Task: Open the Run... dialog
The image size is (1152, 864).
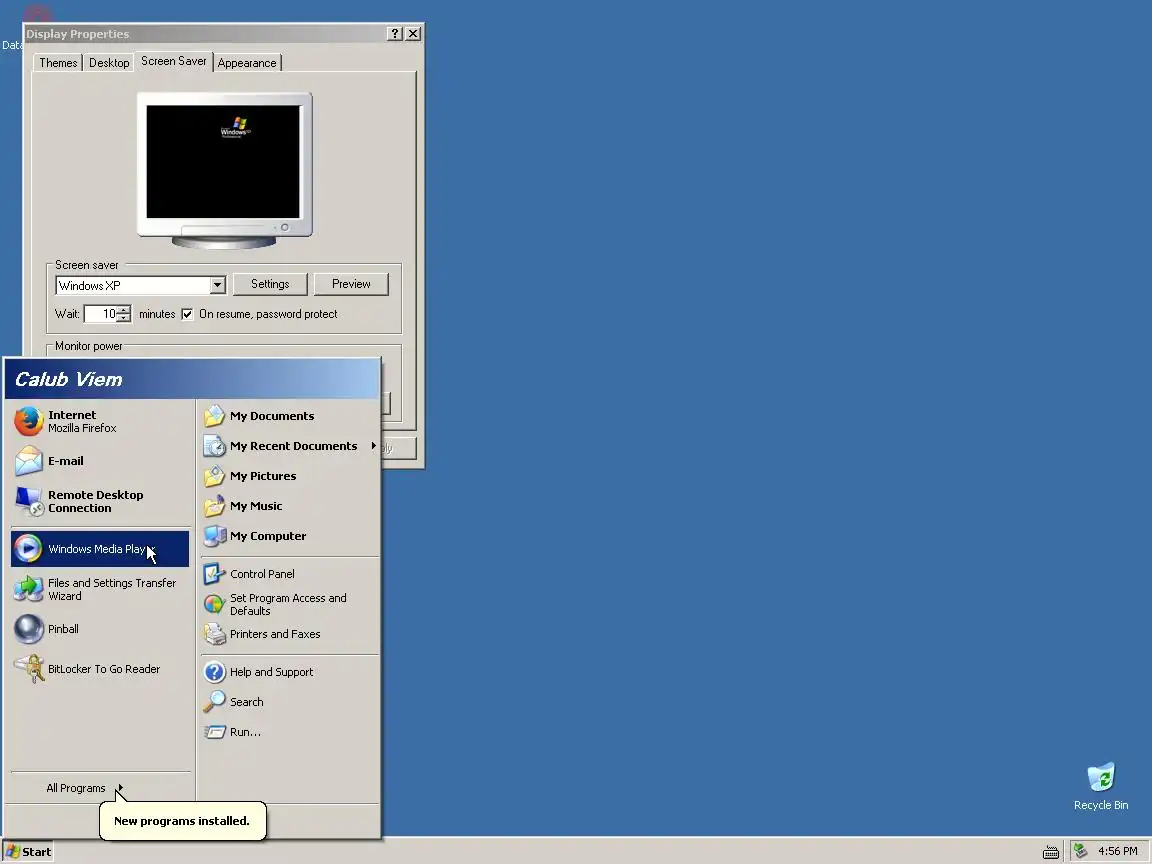Action: 289,732
